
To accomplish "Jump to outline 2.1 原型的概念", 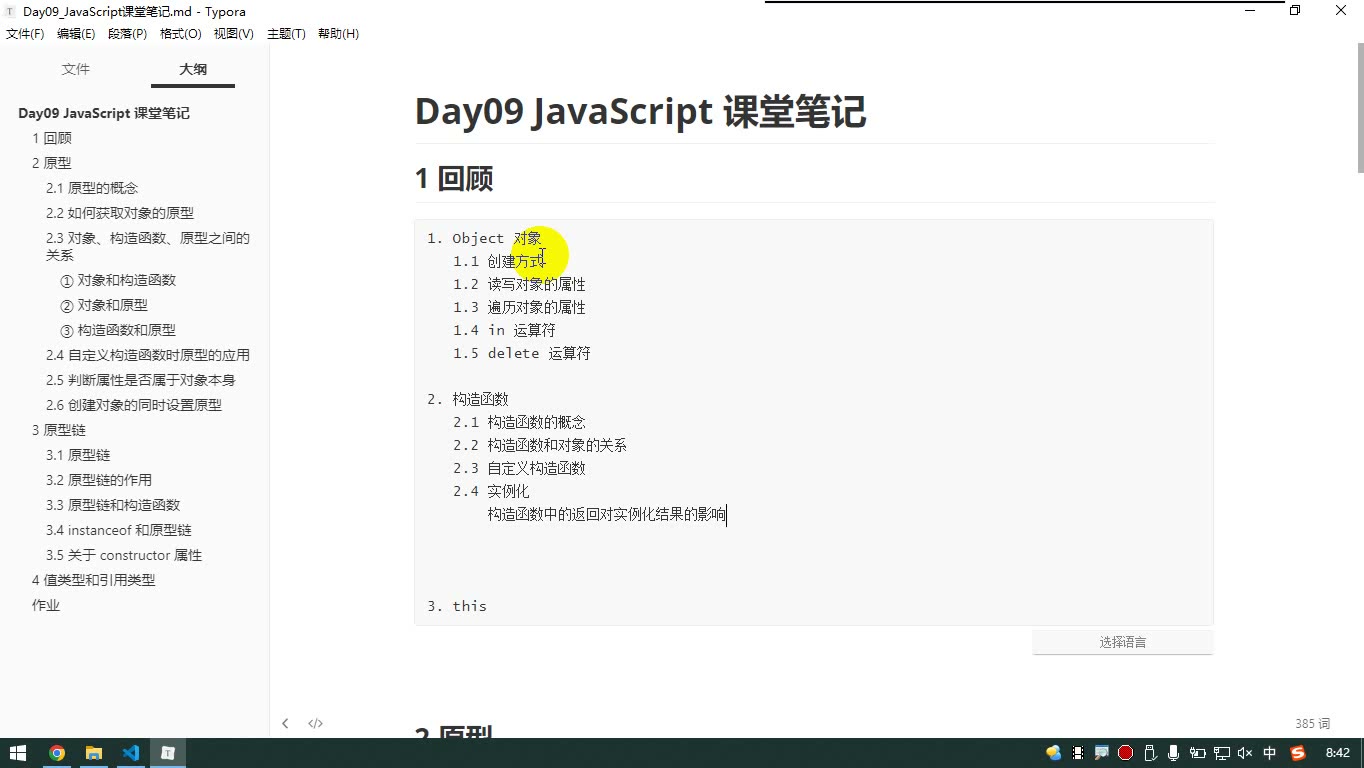I will 92,188.
